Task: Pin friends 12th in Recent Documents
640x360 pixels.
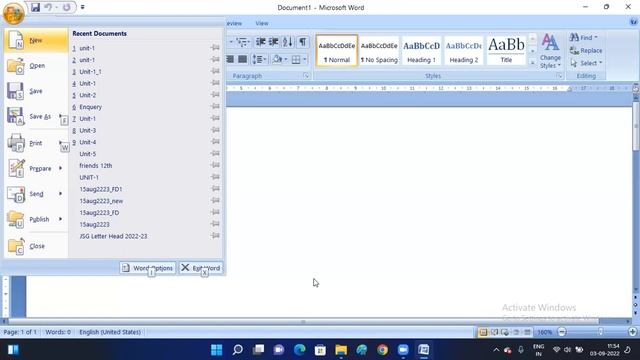Action: [x=215, y=165]
